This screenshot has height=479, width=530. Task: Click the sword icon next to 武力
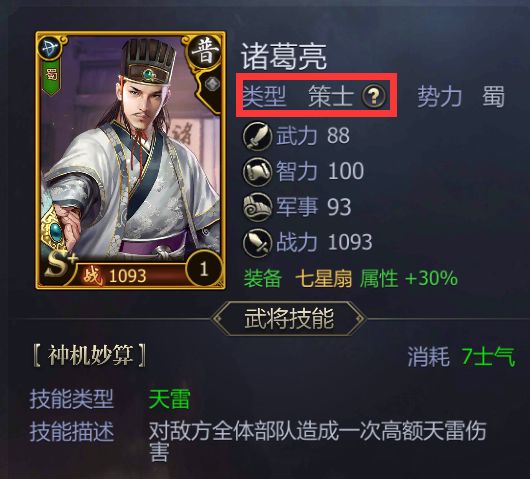coord(257,136)
